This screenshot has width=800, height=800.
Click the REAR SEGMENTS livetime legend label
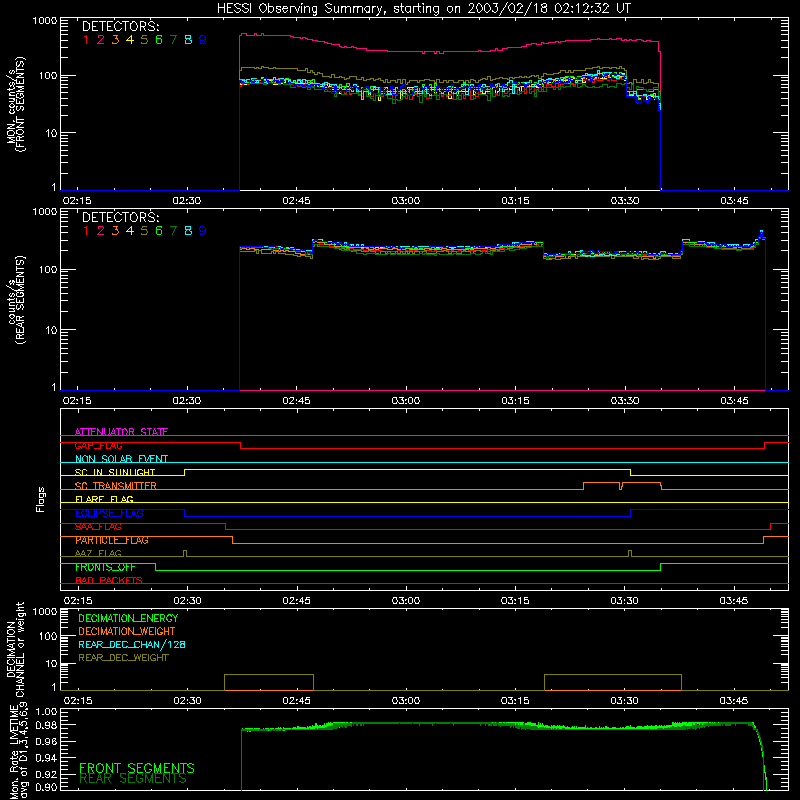click(133, 779)
